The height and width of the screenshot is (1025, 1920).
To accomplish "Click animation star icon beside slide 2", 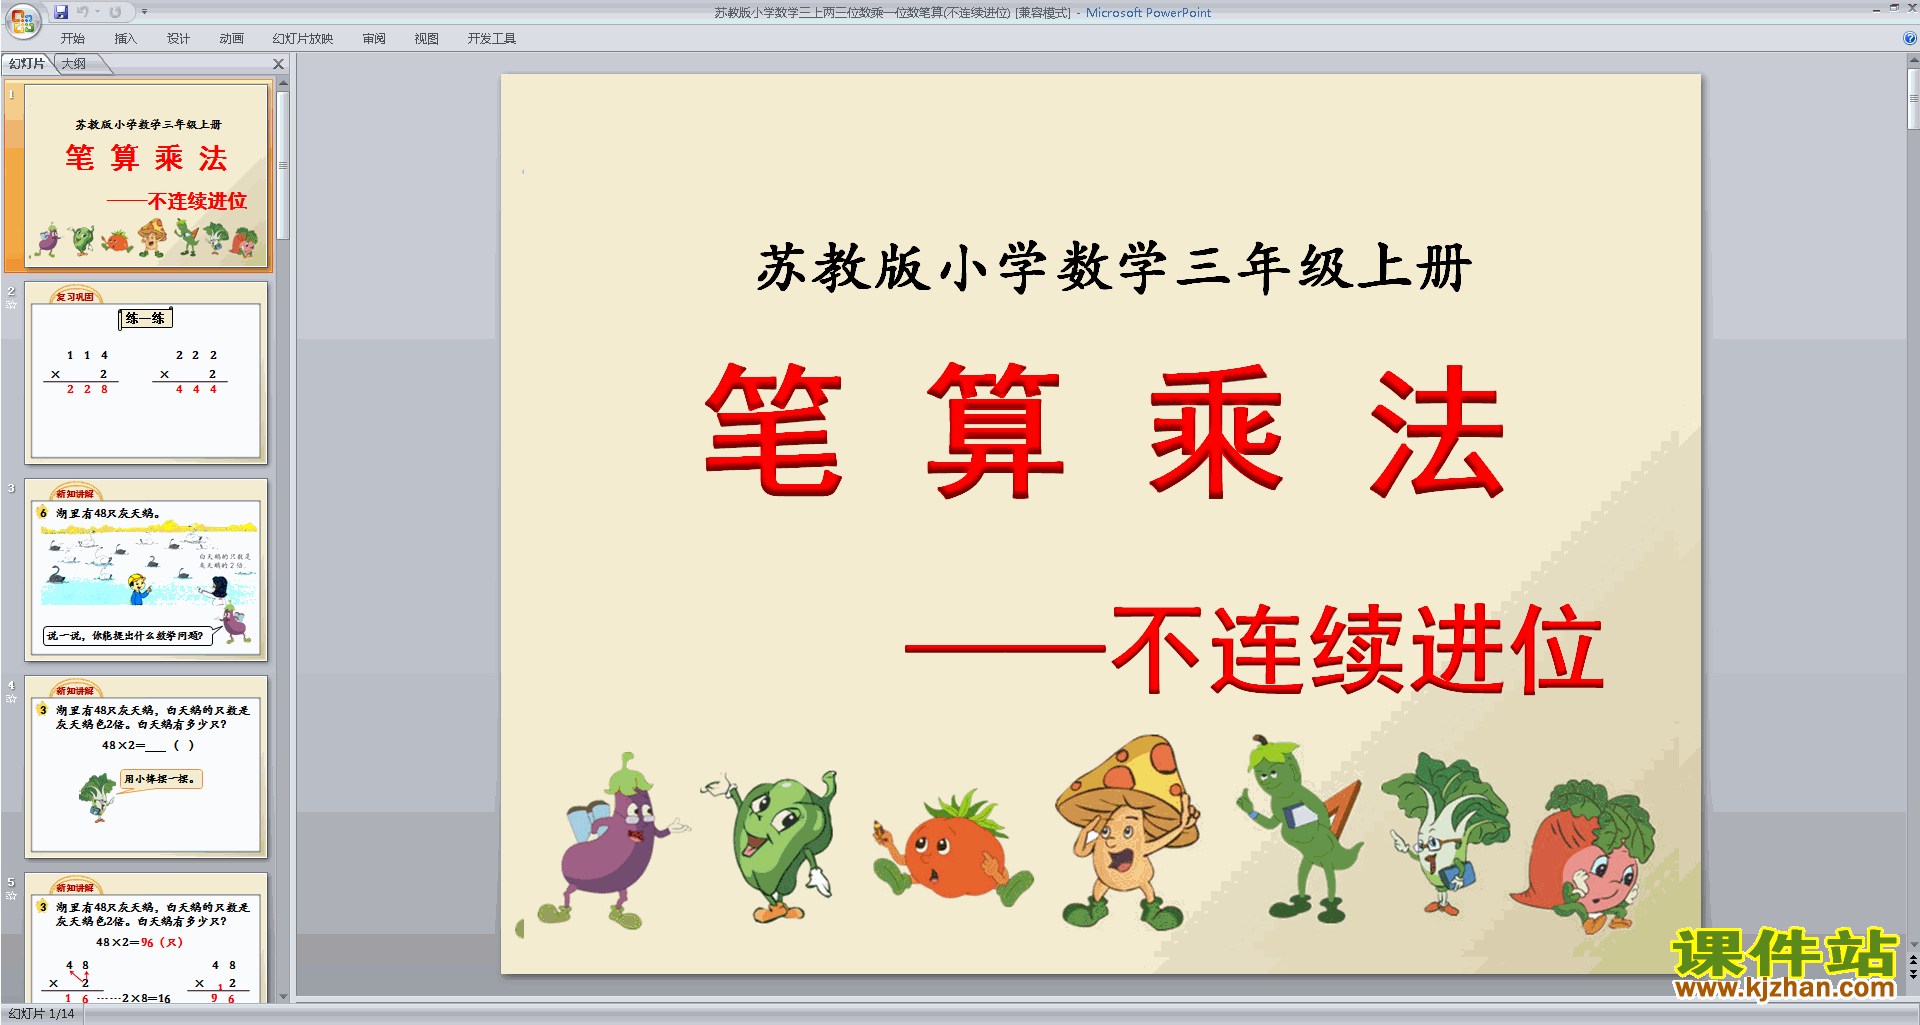I will click(11, 305).
